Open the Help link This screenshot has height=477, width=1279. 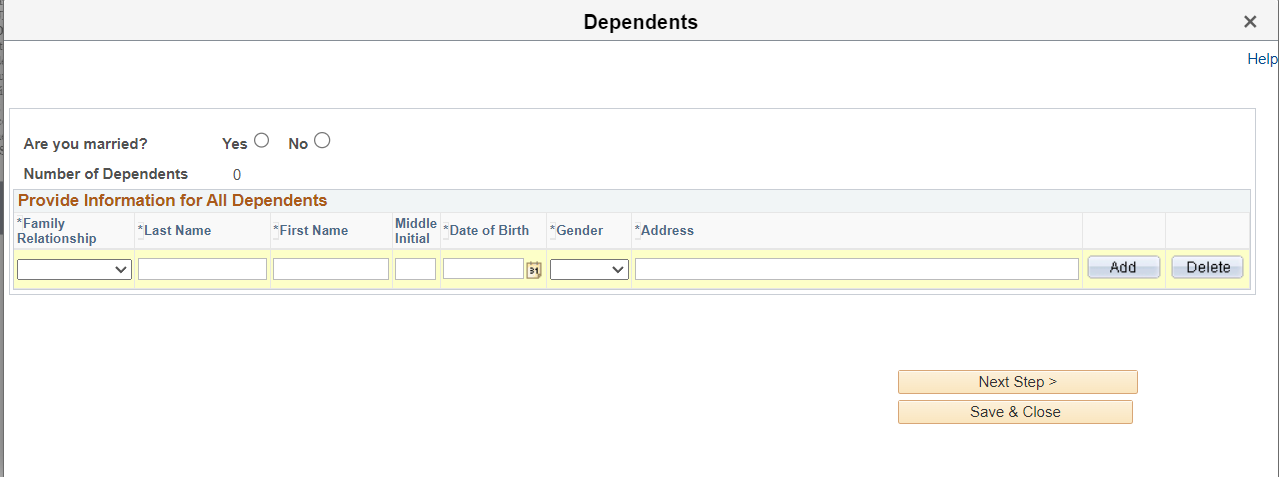1262,59
